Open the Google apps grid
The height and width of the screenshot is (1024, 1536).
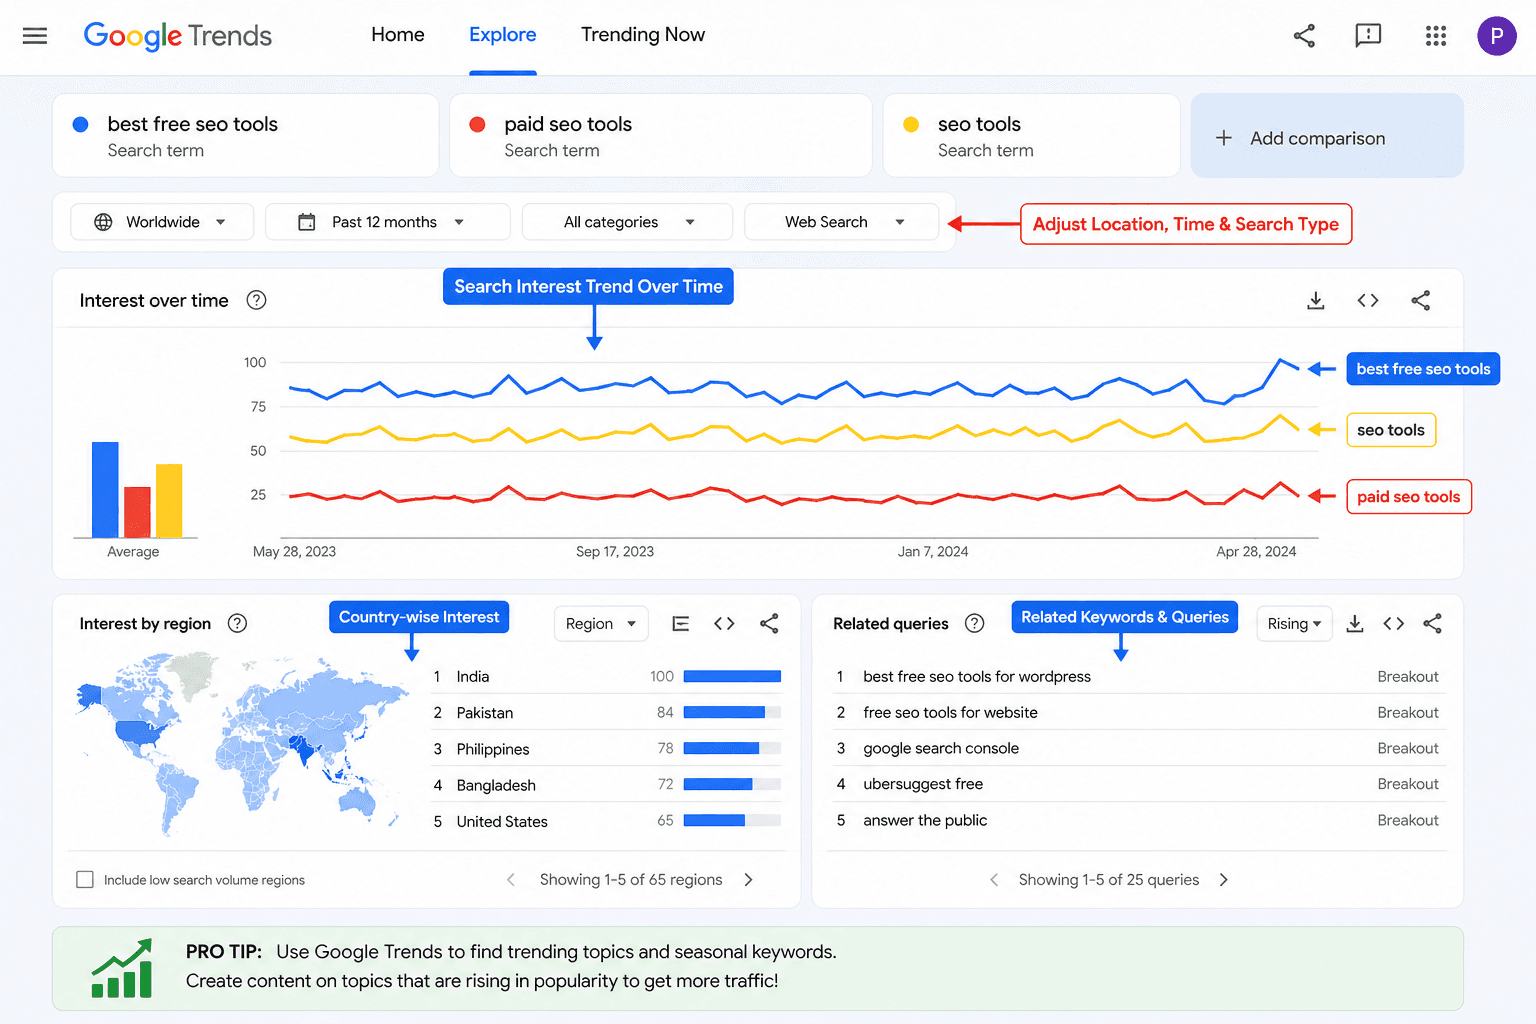pyautogui.click(x=1436, y=36)
